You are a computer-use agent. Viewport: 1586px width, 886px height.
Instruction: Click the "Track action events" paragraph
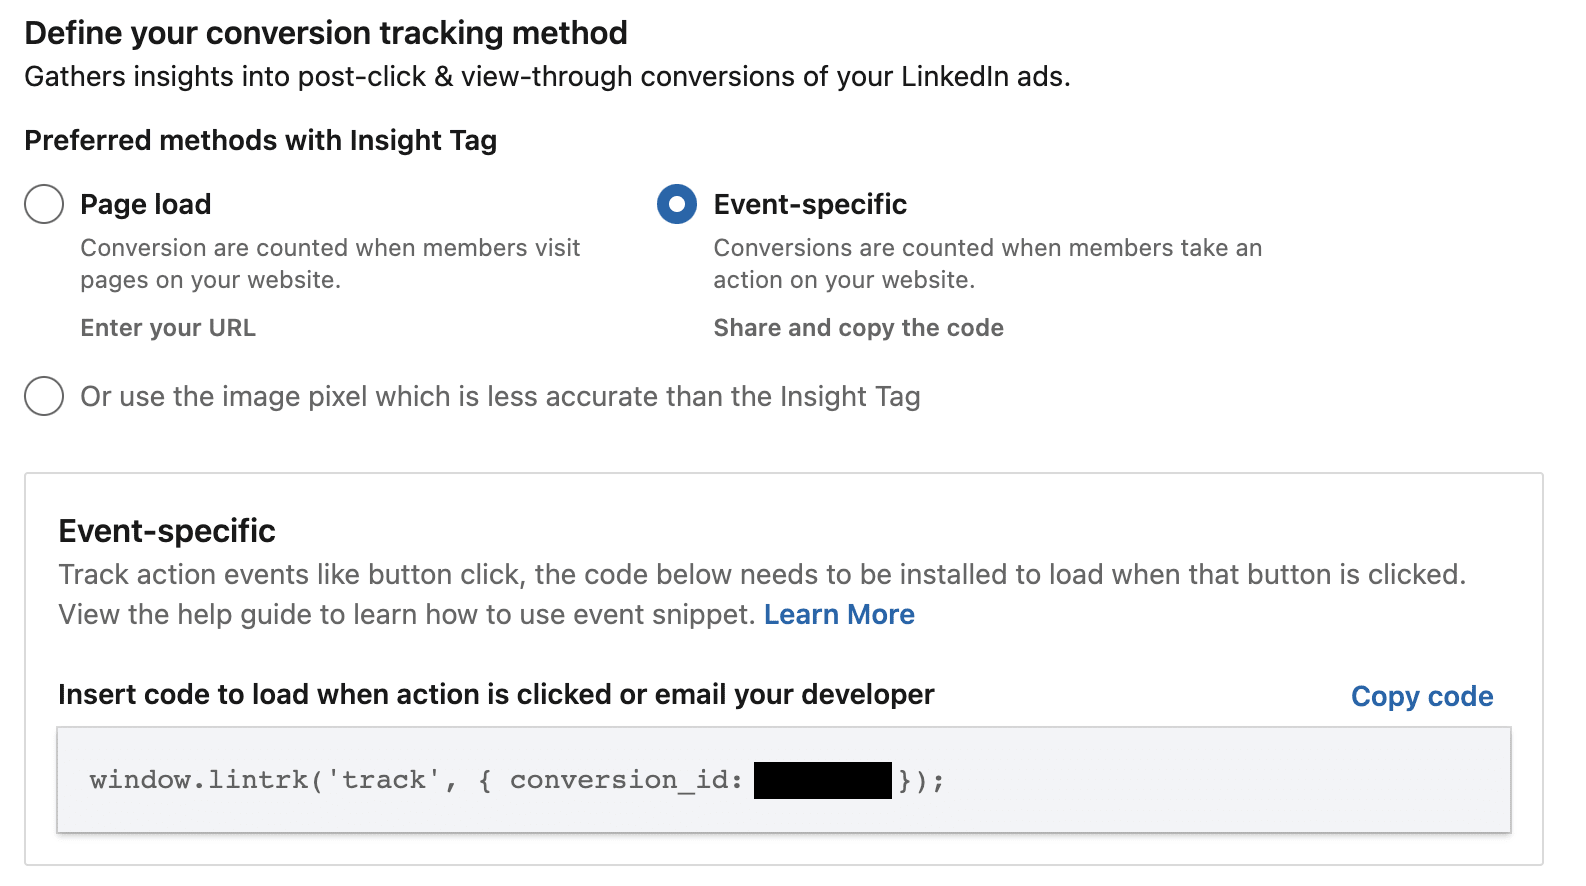[762, 594]
